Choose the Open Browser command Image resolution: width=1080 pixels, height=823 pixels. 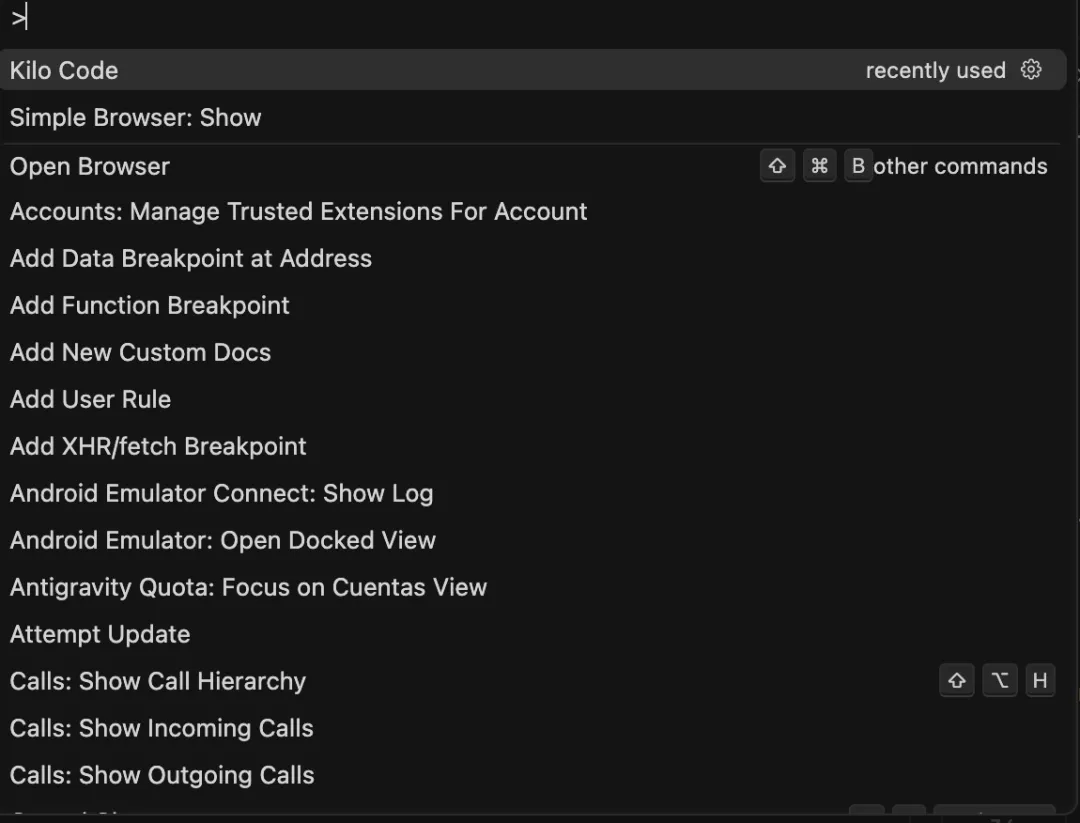pos(90,167)
